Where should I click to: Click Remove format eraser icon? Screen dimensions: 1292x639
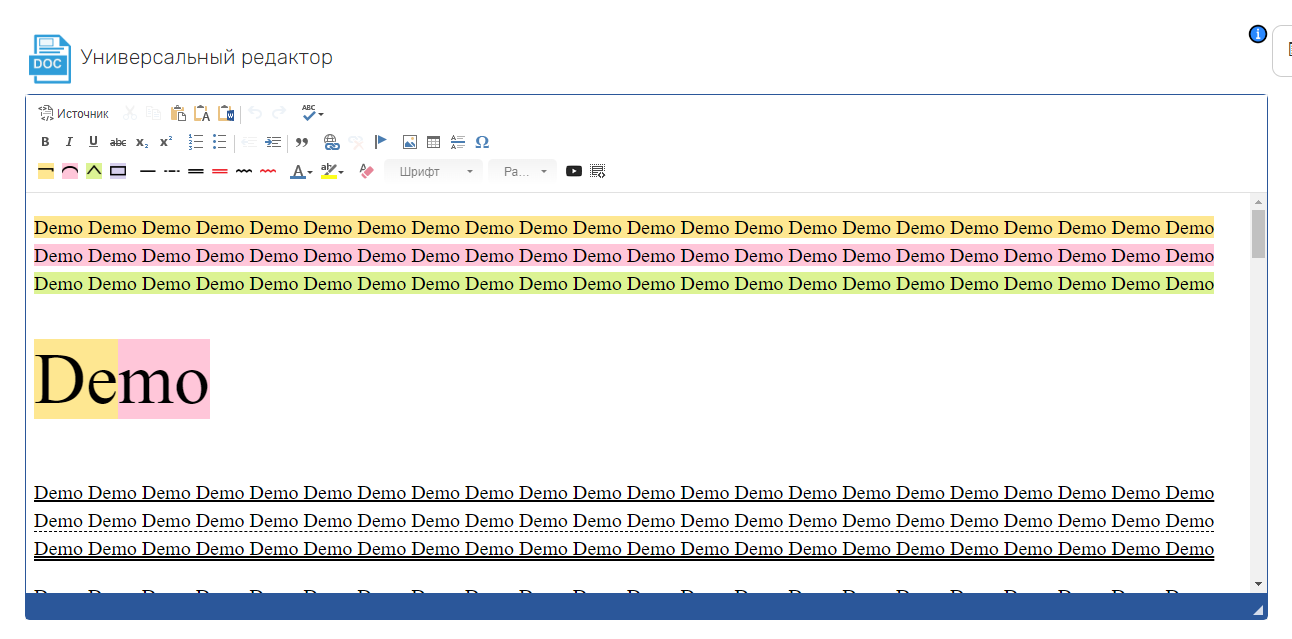coord(366,171)
